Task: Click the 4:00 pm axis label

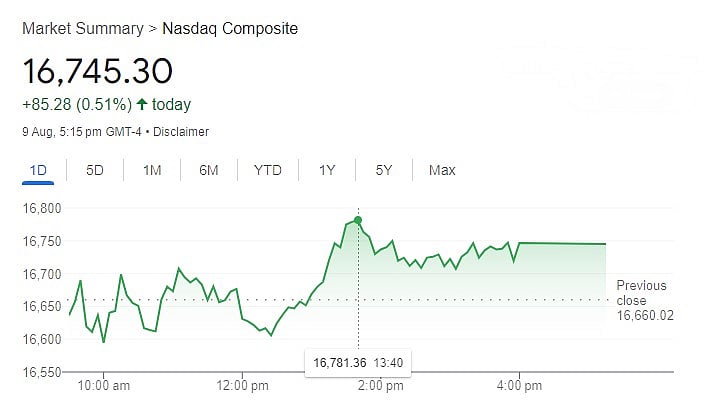Action: click(519, 385)
